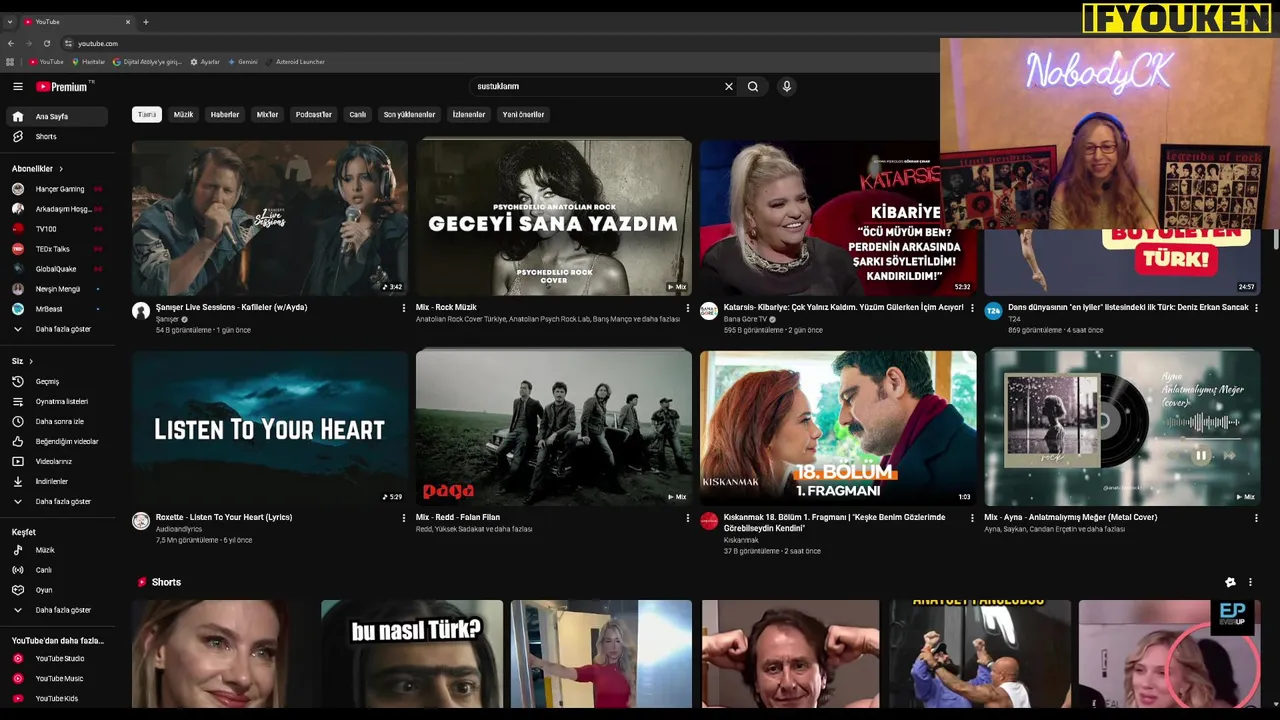Go back in Chrome
1280x720 pixels.
11,43
